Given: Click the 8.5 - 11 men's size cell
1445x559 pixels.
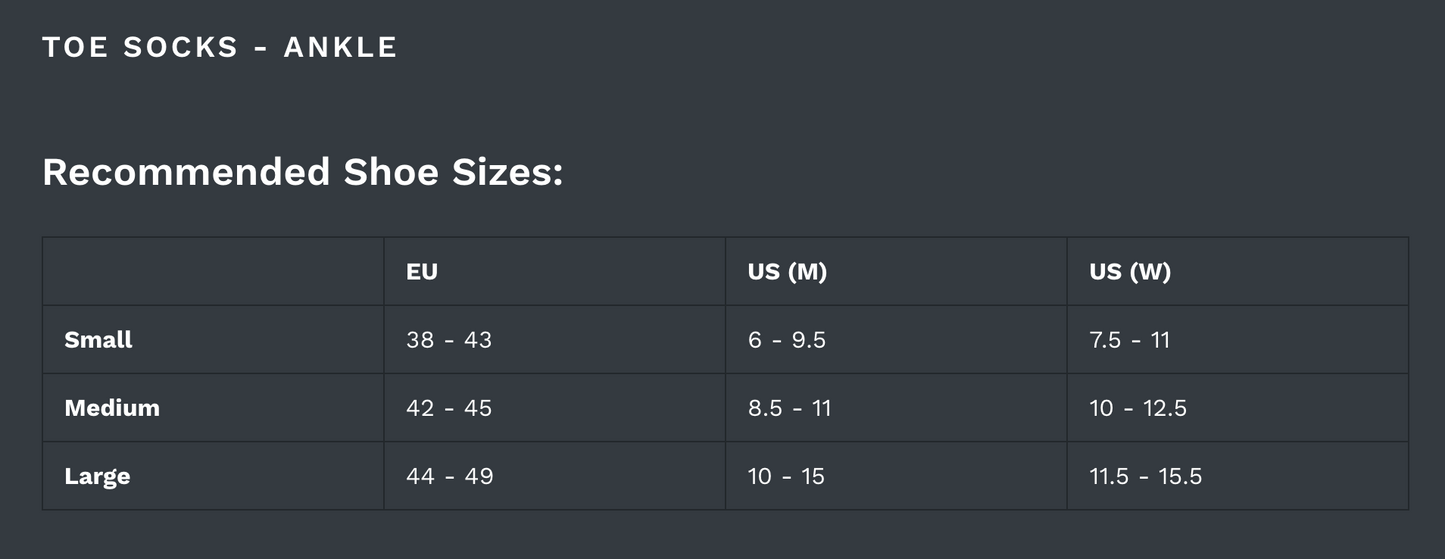Looking at the screenshot, I should point(790,408).
